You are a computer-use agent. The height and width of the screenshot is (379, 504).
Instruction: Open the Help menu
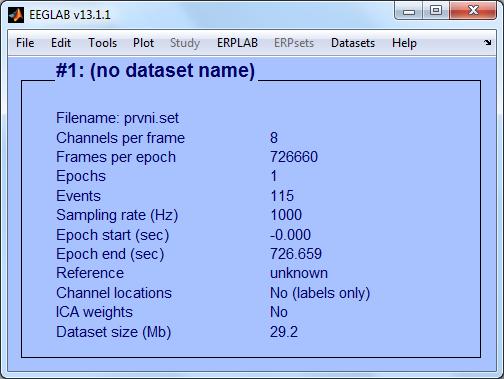[404, 43]
